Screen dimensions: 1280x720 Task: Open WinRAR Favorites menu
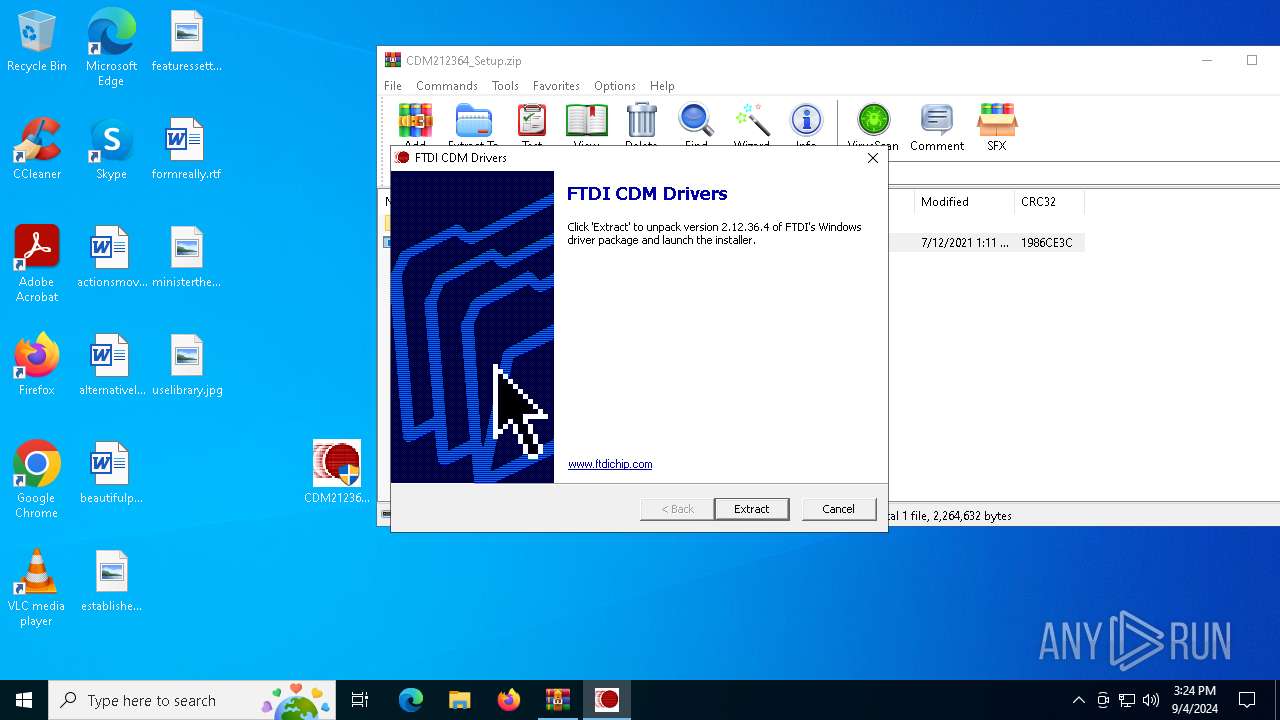(x=556, y=86)
